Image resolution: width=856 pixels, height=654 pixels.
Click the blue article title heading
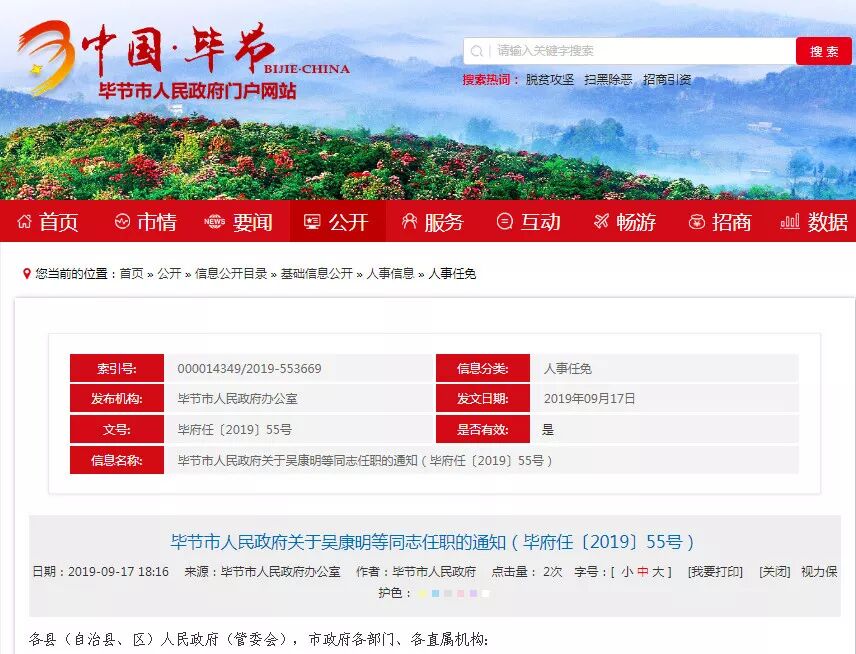click(x=432, y=542)
